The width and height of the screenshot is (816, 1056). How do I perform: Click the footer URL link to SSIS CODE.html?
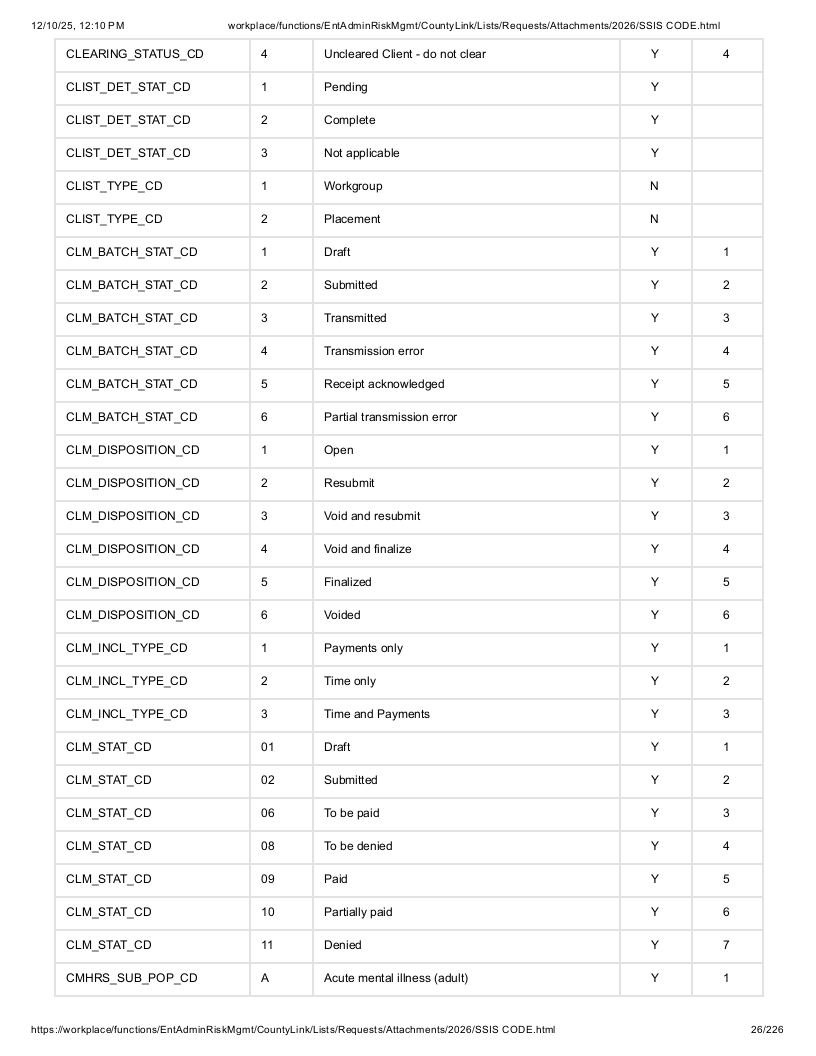tap(293, 1029)
